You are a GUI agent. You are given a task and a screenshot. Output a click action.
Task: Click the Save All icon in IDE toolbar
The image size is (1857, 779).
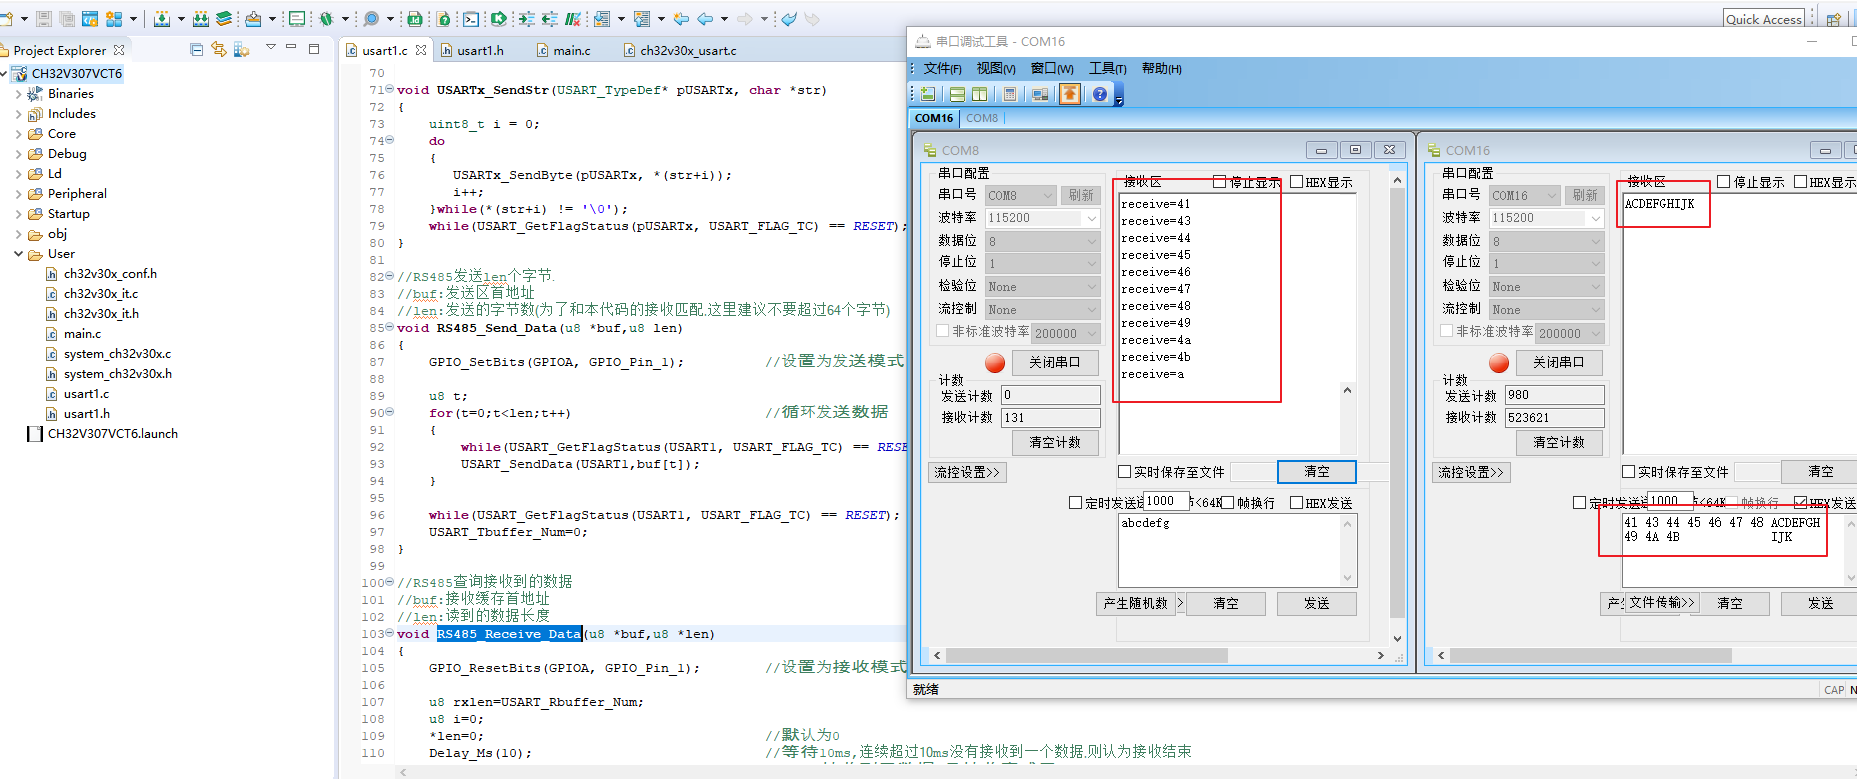67,19
